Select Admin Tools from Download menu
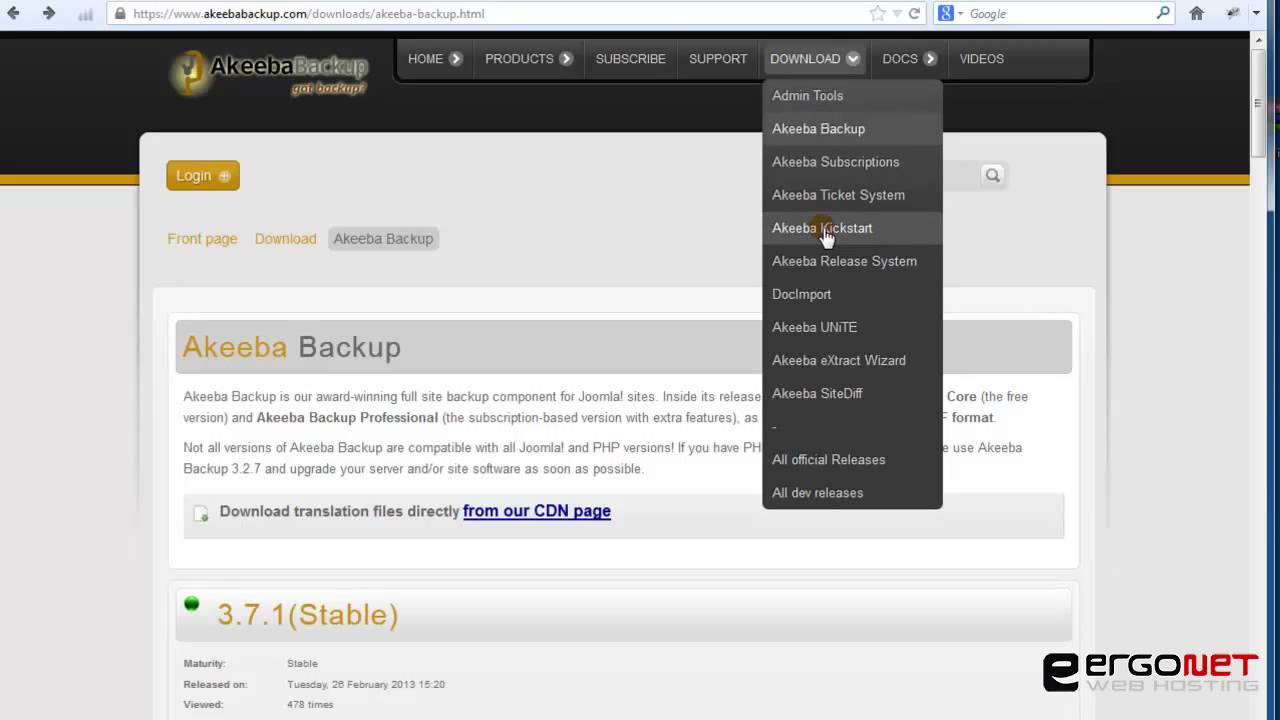This screenshot has height=720, width=1280. coord(852,96)
